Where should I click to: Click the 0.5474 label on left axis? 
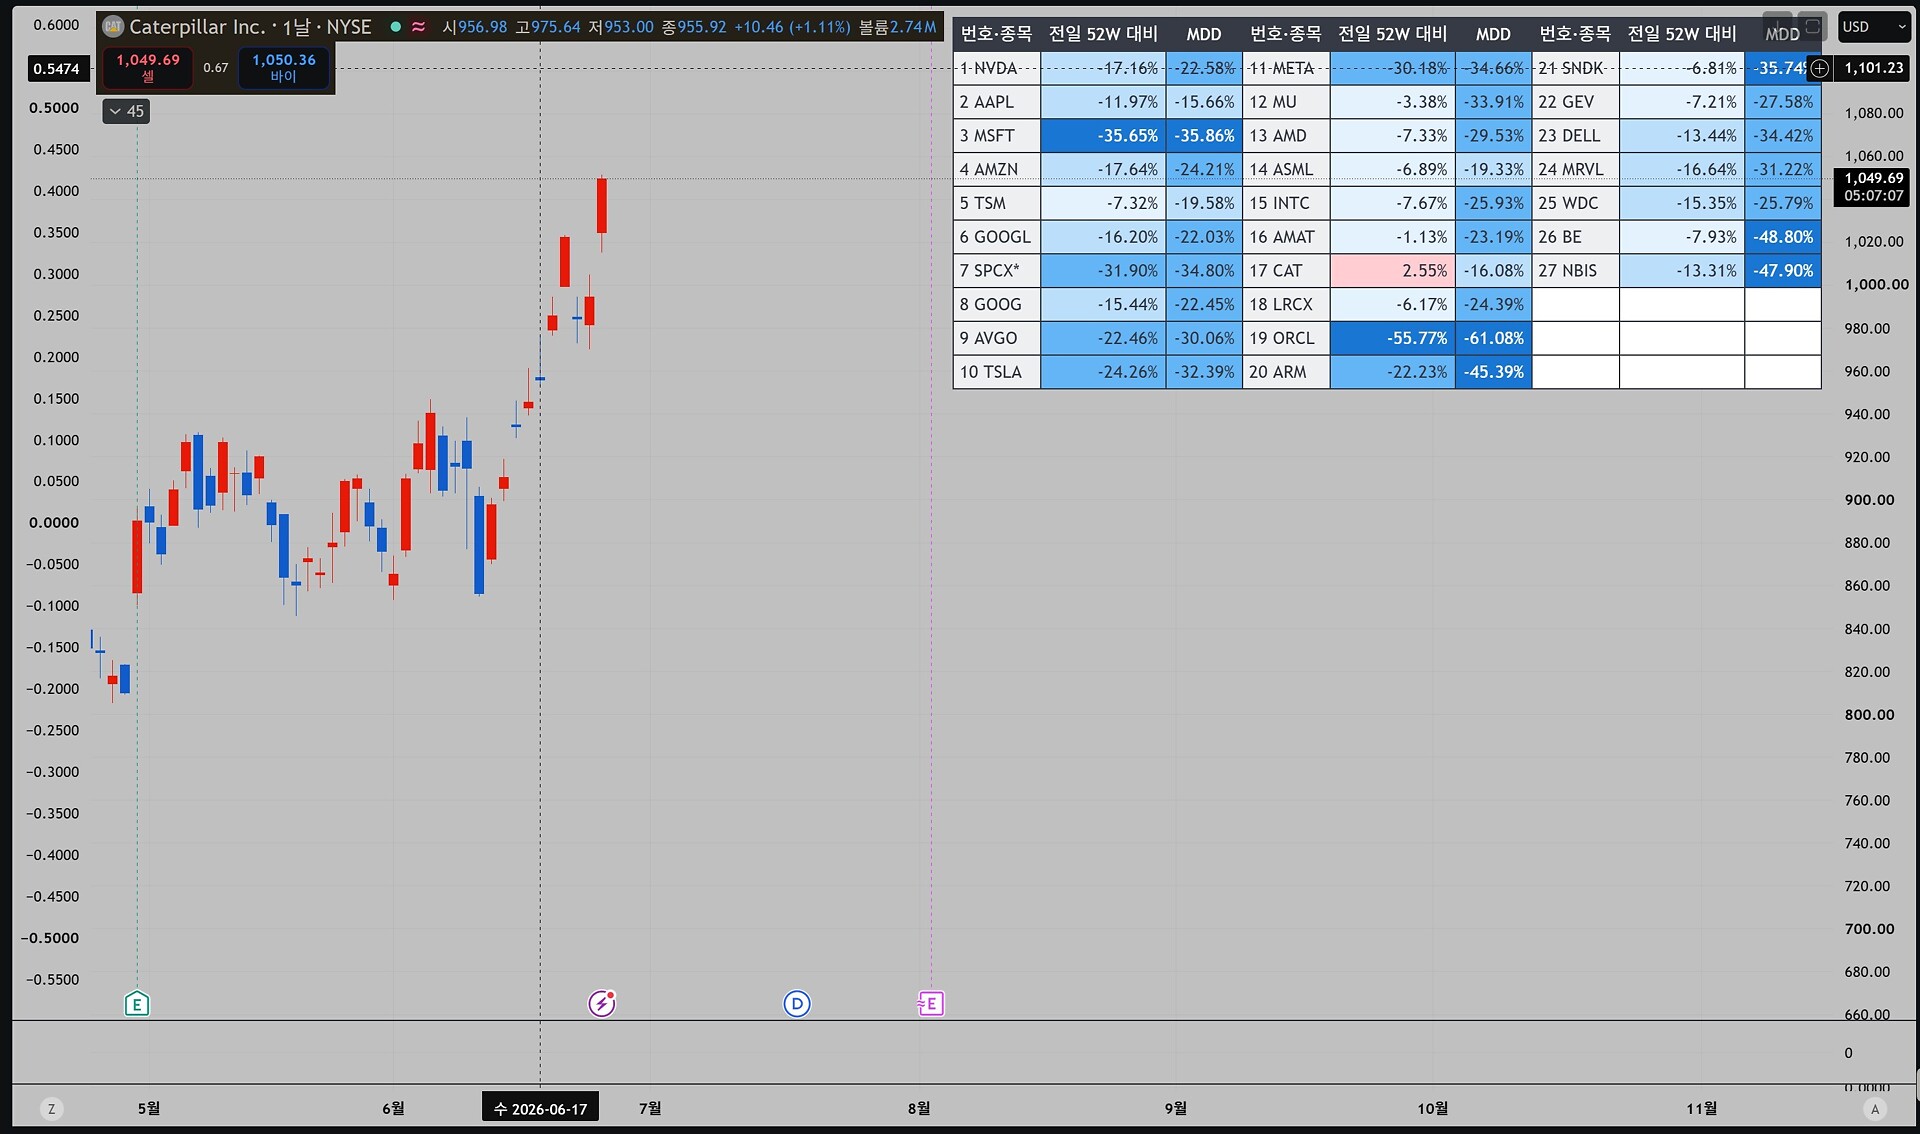56,68
